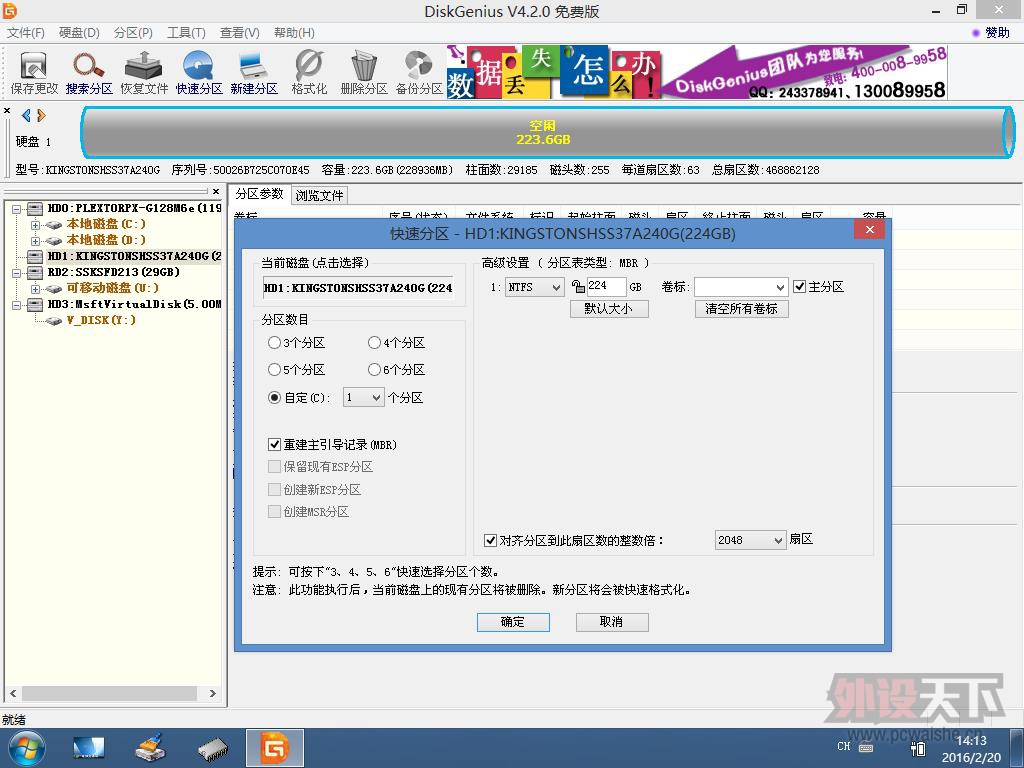Start Quick Partition (快速分区) from toolbar
Screen dimensions: 1024x768
tap(199, 72)
